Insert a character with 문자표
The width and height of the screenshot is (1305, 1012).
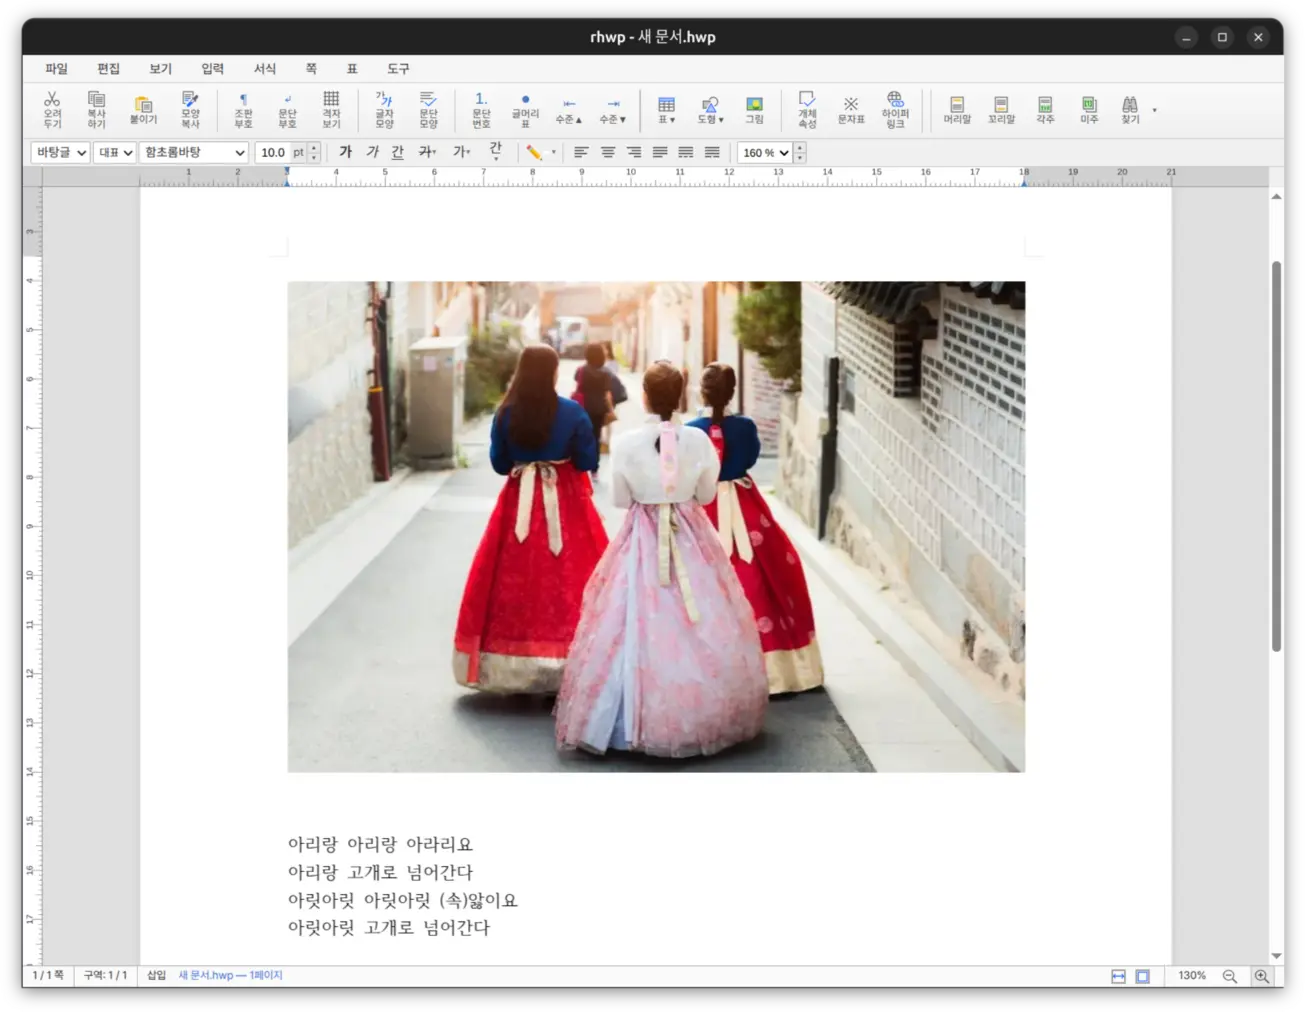pyautogui.click(x=850, y=110)
